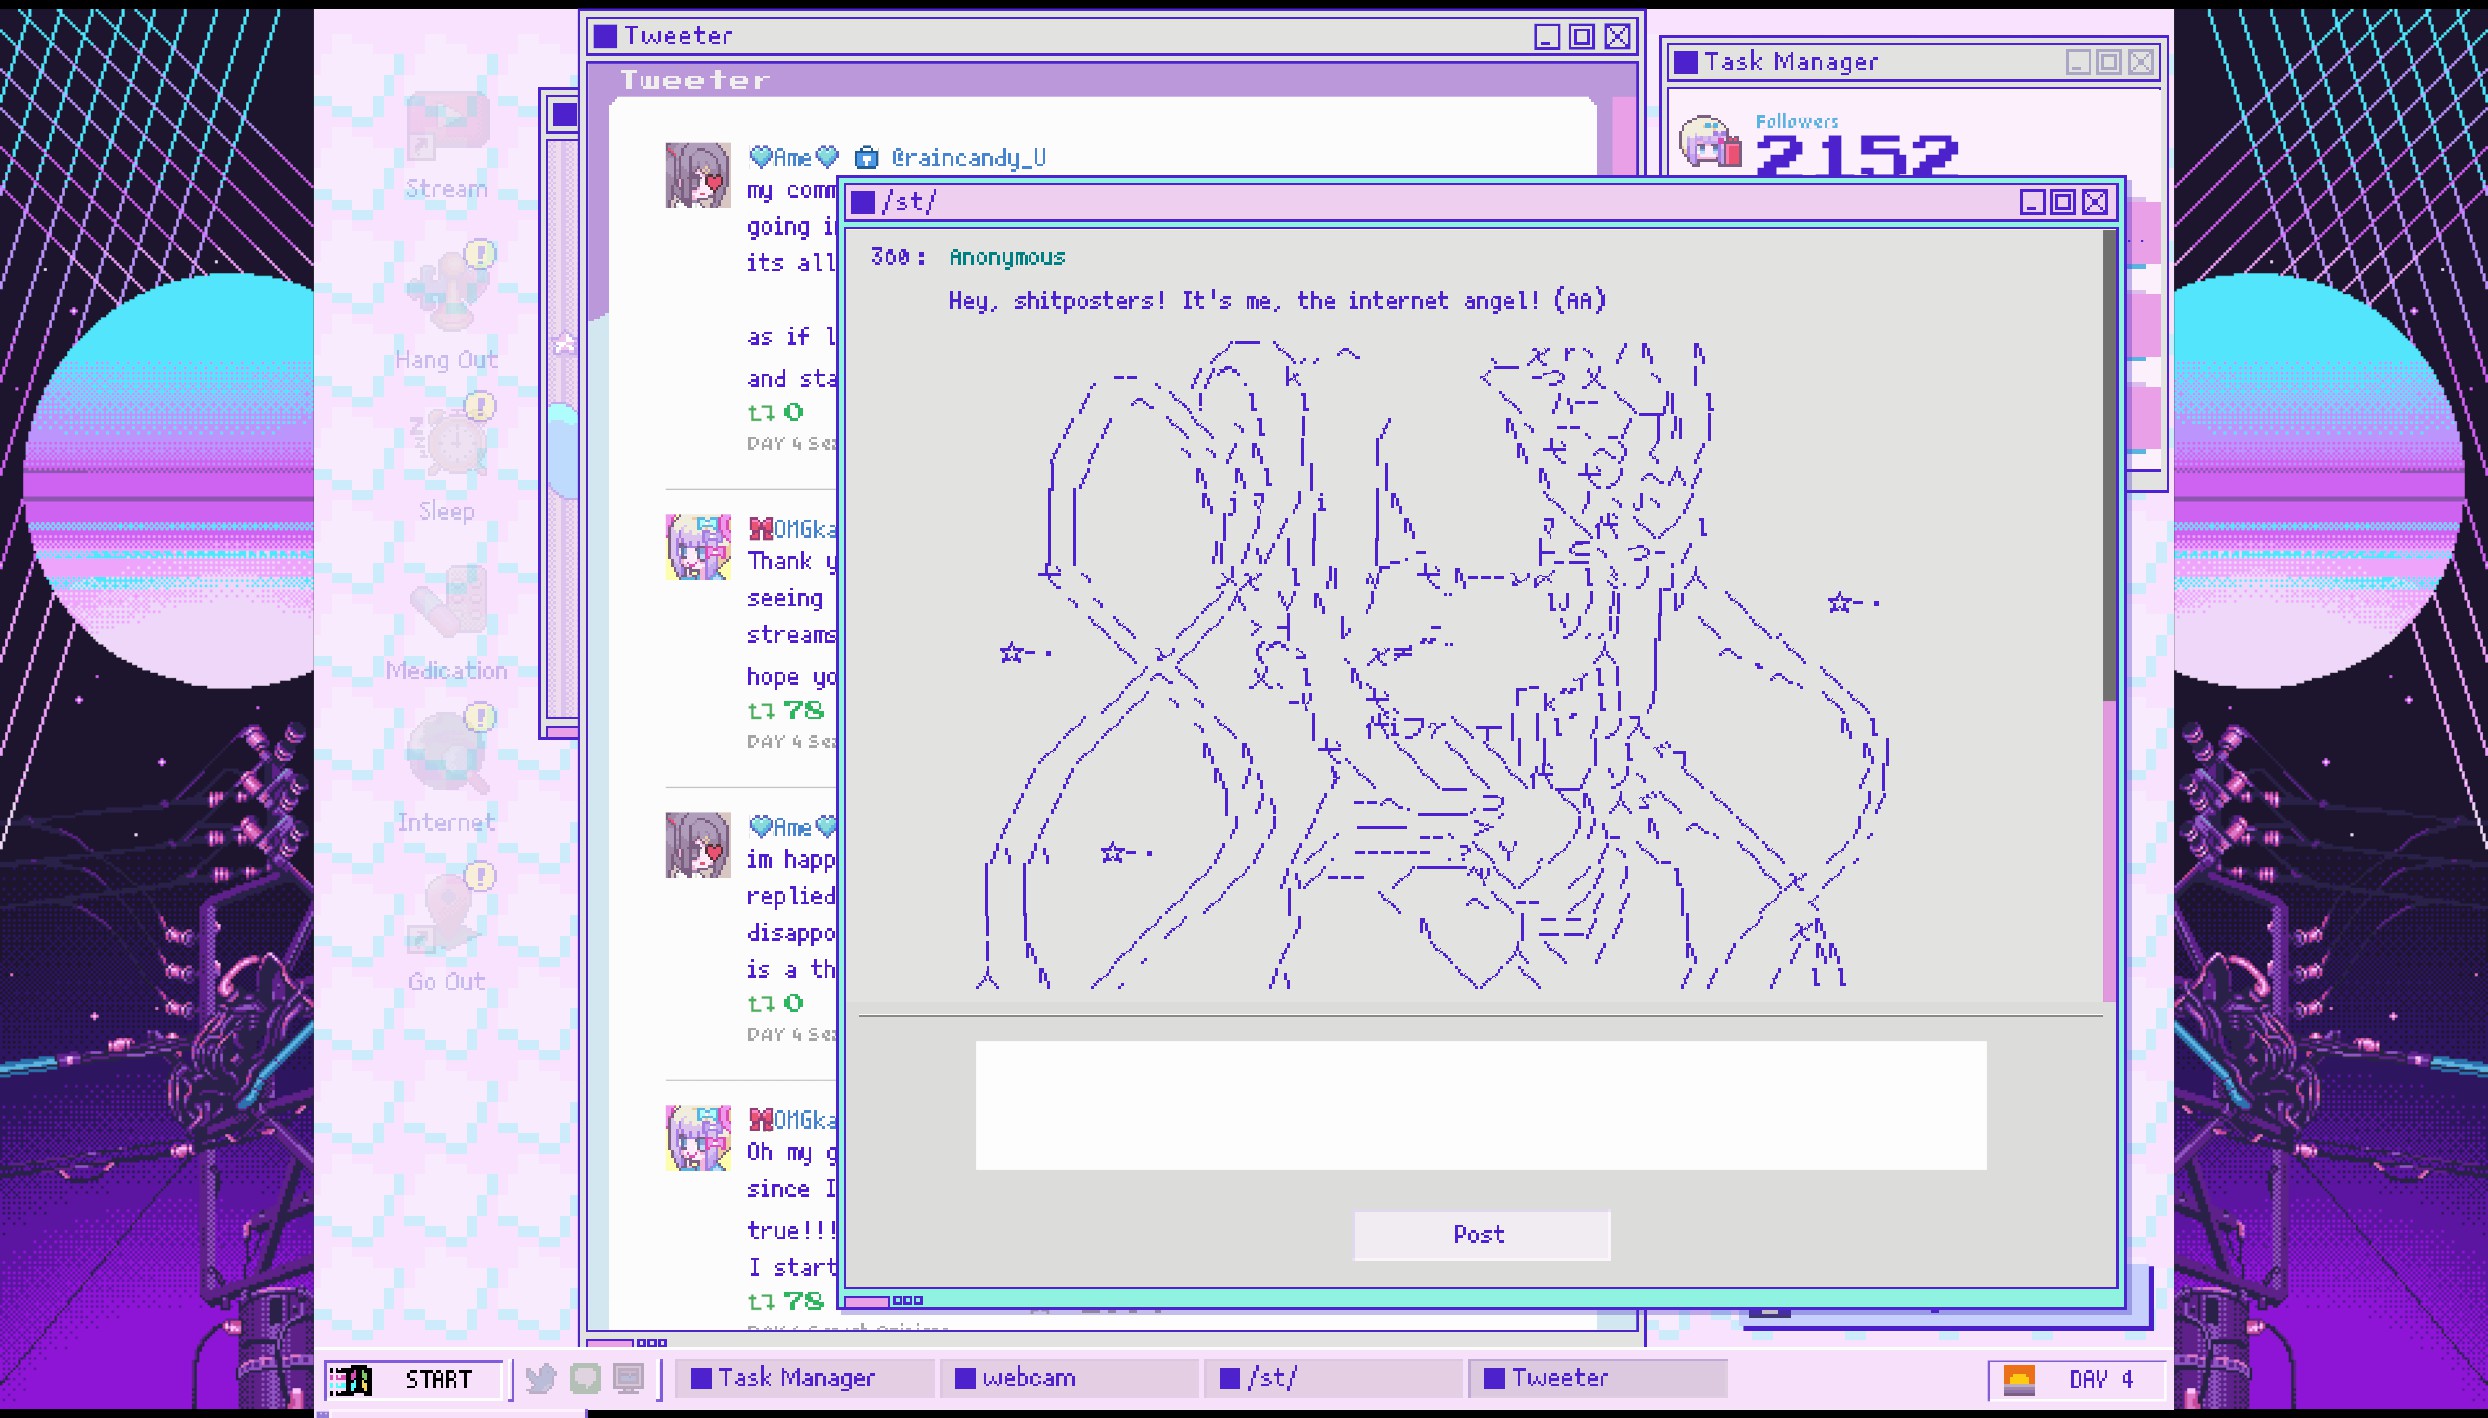Switch to Task Manager in taskbar
Image resolution: width=2488 pixels, height=1418 pixels.
click(800, 1379)
